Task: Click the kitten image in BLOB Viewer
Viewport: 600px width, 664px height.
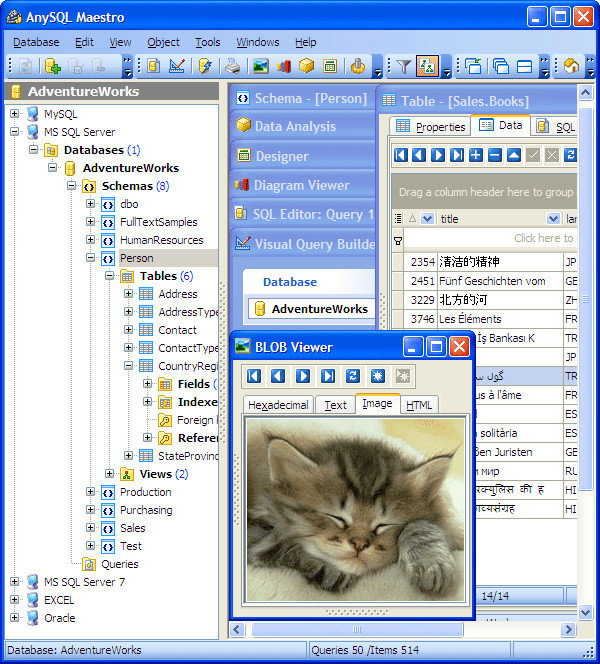Action: click(x=356, y=510)
